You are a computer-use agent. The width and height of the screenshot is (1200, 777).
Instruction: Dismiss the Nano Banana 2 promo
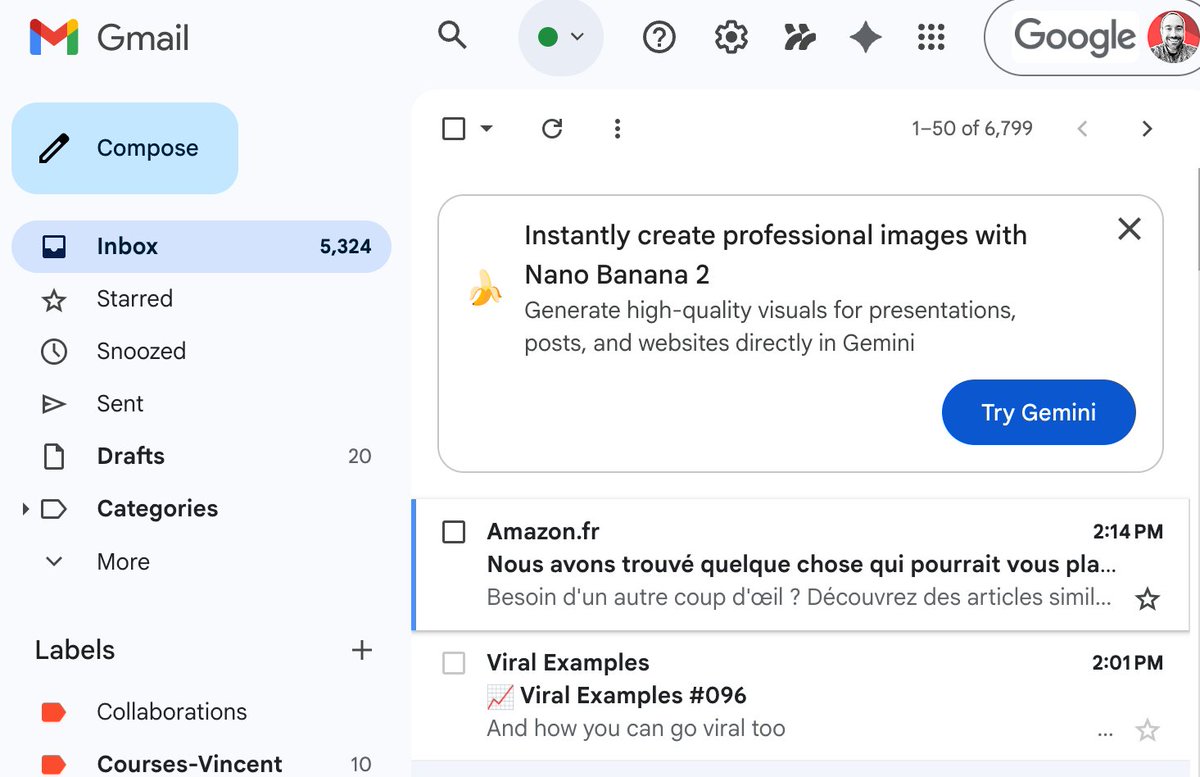pos(1129,229)
